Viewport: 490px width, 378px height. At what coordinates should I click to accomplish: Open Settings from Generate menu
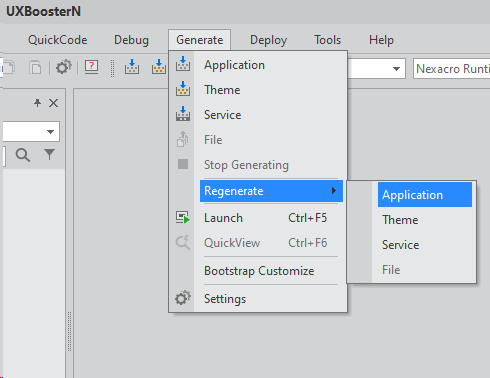click(258, 299)
